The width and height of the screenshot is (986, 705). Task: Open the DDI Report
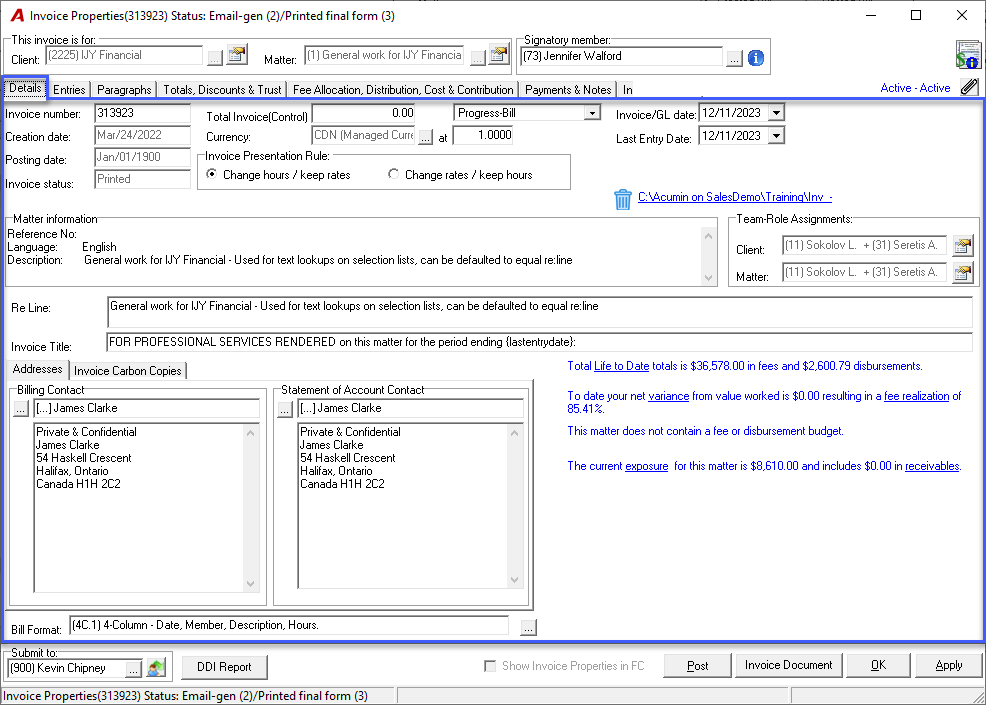(x=224, y=667)
